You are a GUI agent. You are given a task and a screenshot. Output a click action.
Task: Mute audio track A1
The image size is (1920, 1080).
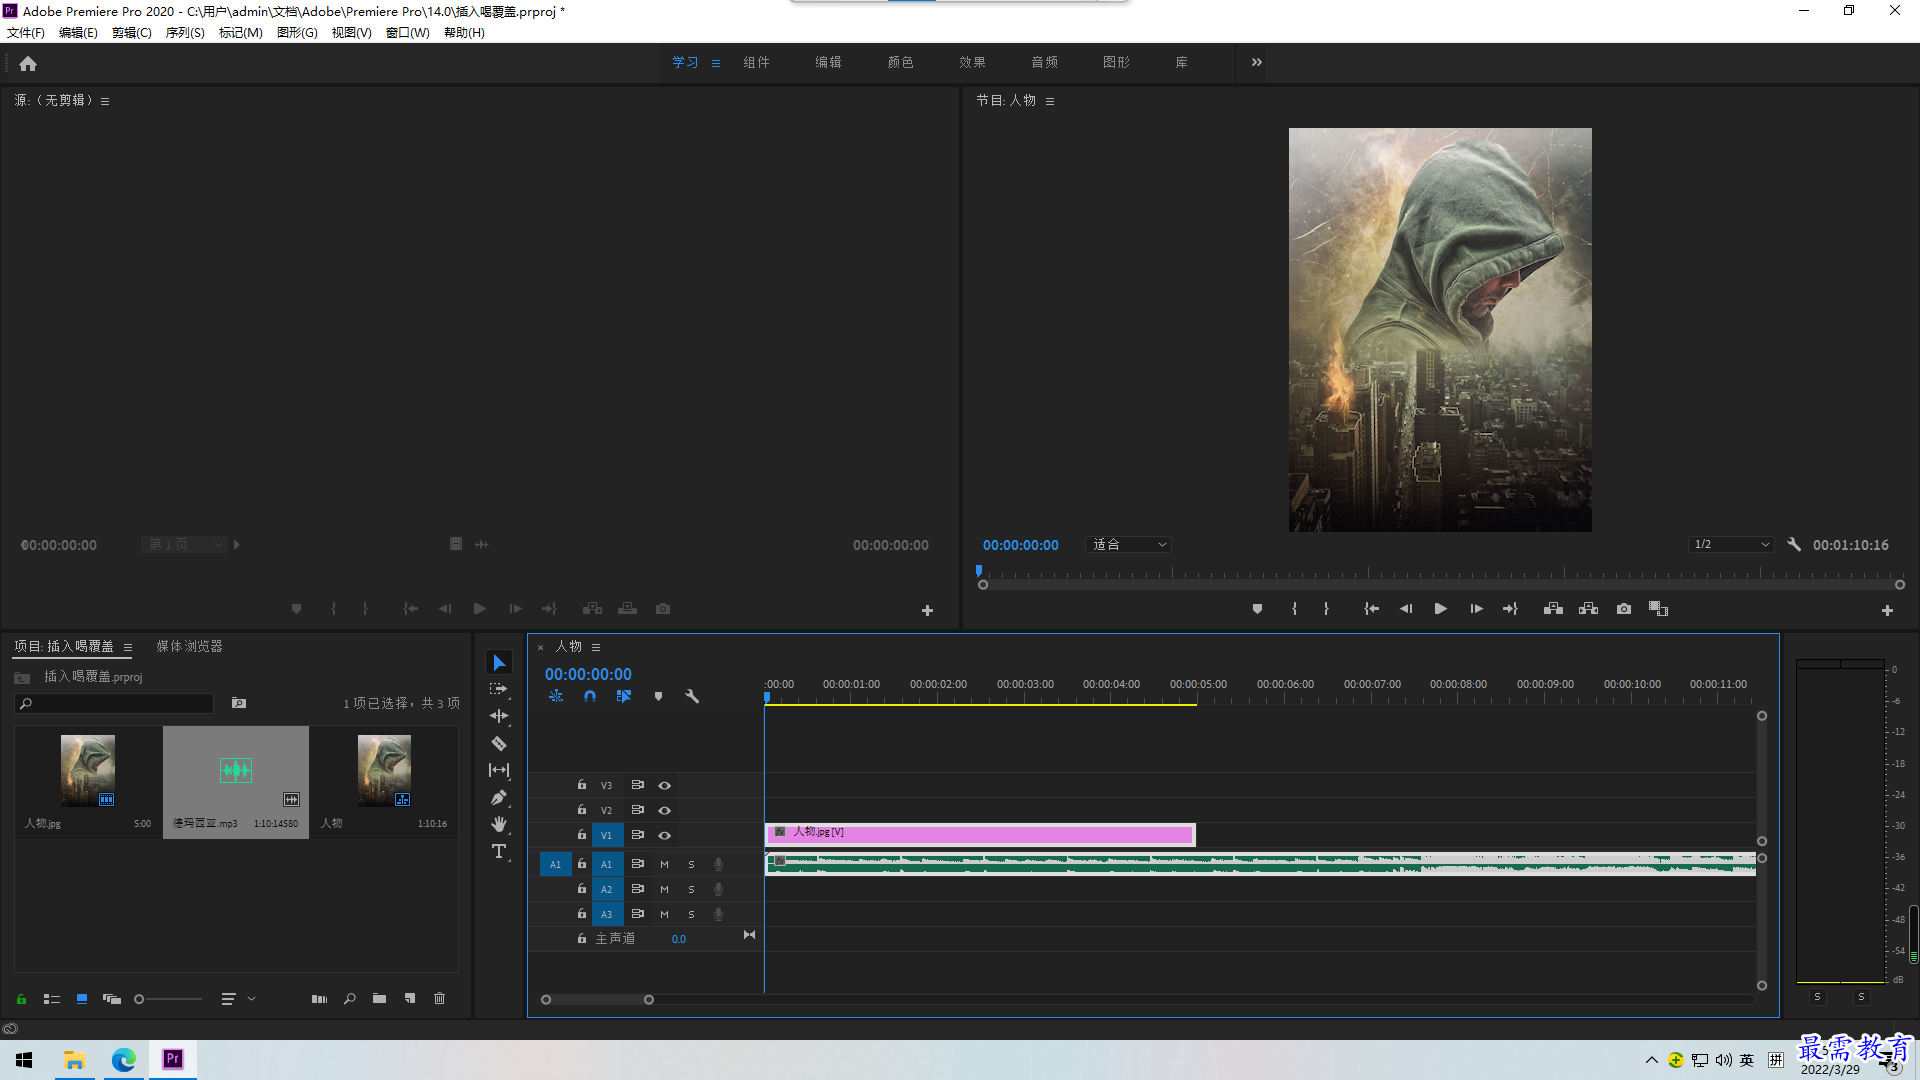(664, 864)
